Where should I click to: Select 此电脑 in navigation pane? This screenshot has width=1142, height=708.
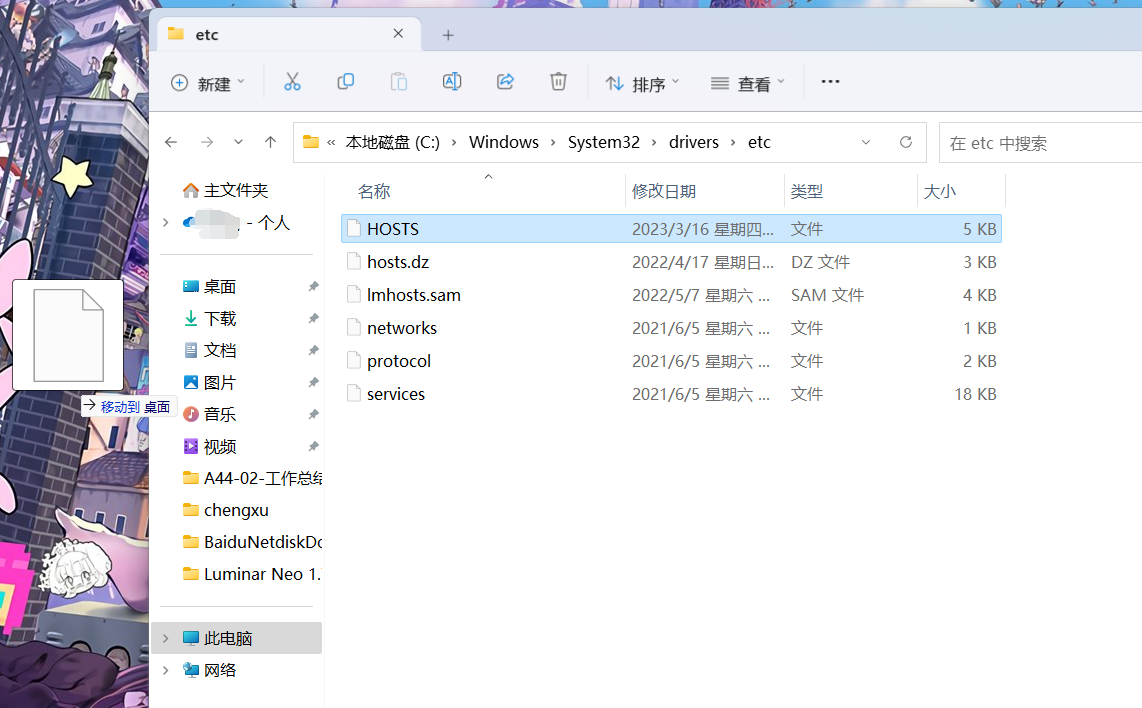pyautogui.click(x=237, y=638)
